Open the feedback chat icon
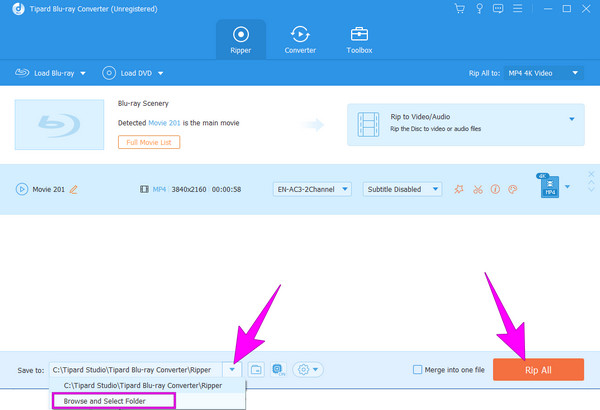This screenshot has height=410, width=600. 498,8
